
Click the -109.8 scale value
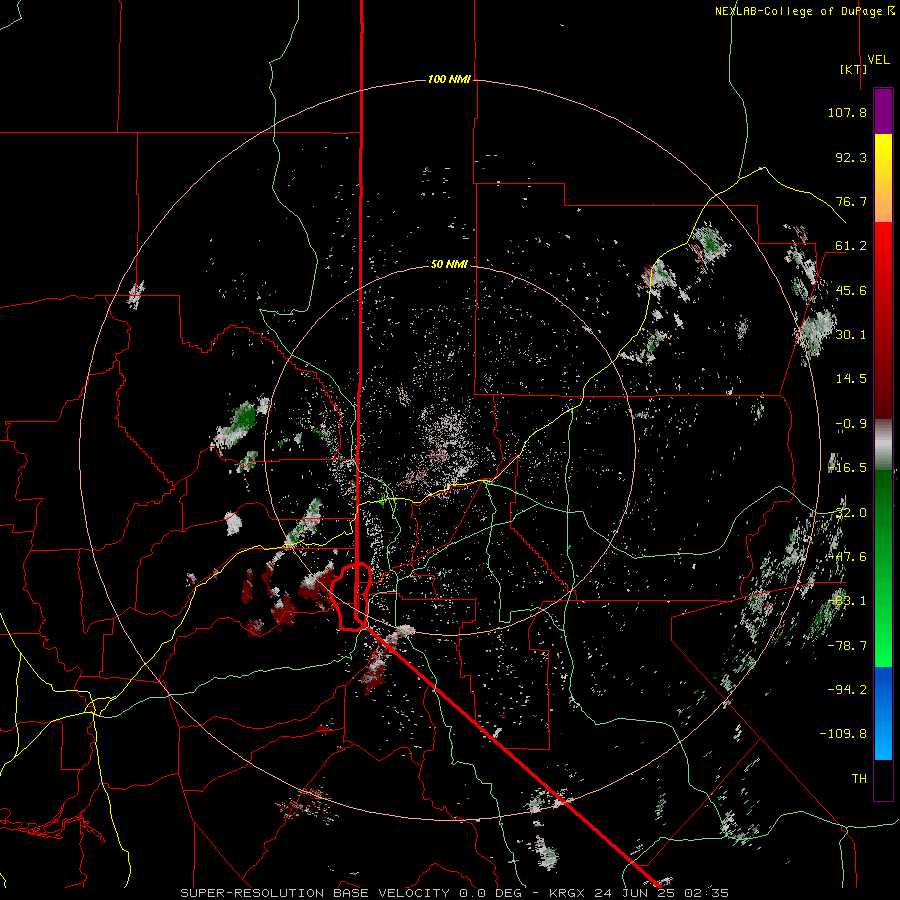pyautogui.click(x=843, y=734)
